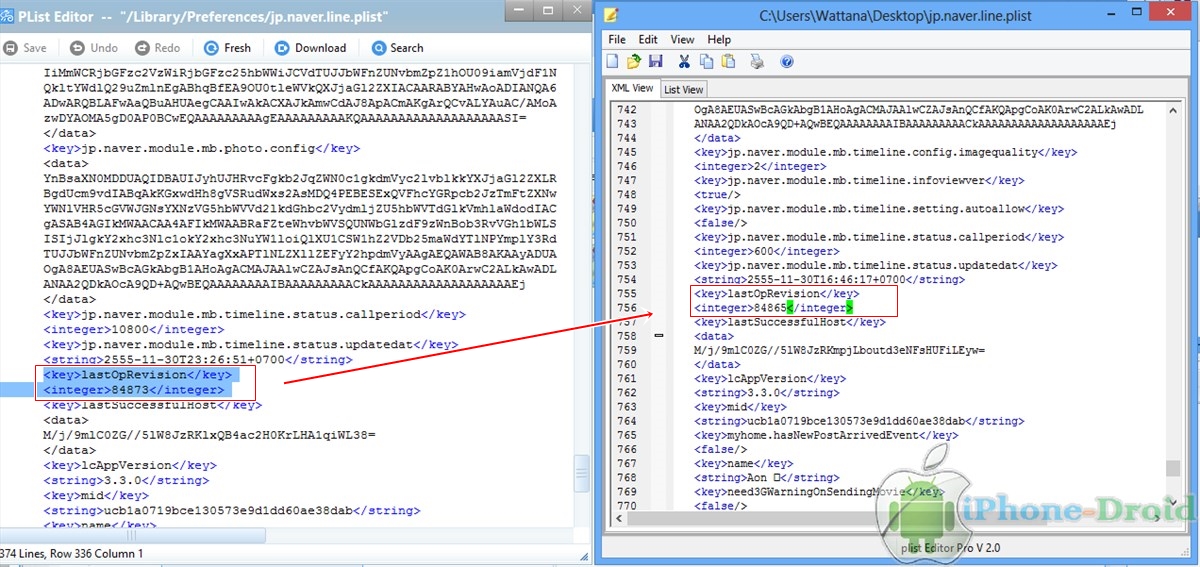Click myhome.hasNewPostArrivedEvent key line
Image resolution: width=1200 pixels, height=567 pixels.
click(826, 435)
